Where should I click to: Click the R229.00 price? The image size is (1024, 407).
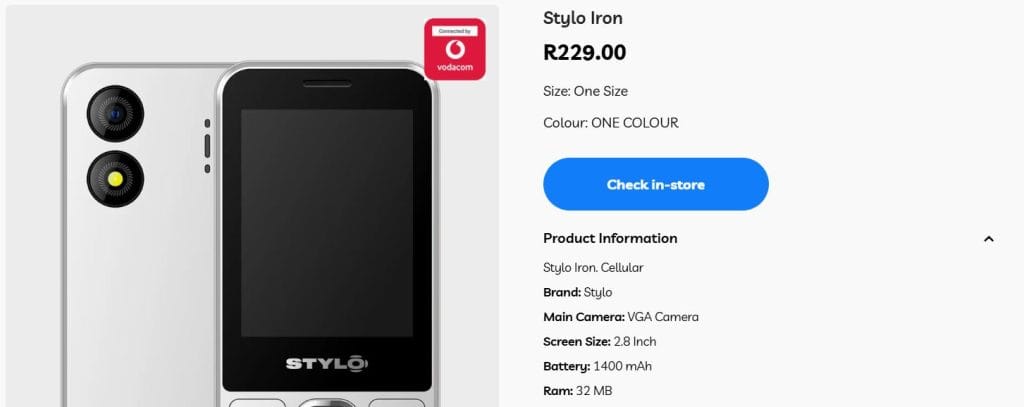click(x=584, y=52)
